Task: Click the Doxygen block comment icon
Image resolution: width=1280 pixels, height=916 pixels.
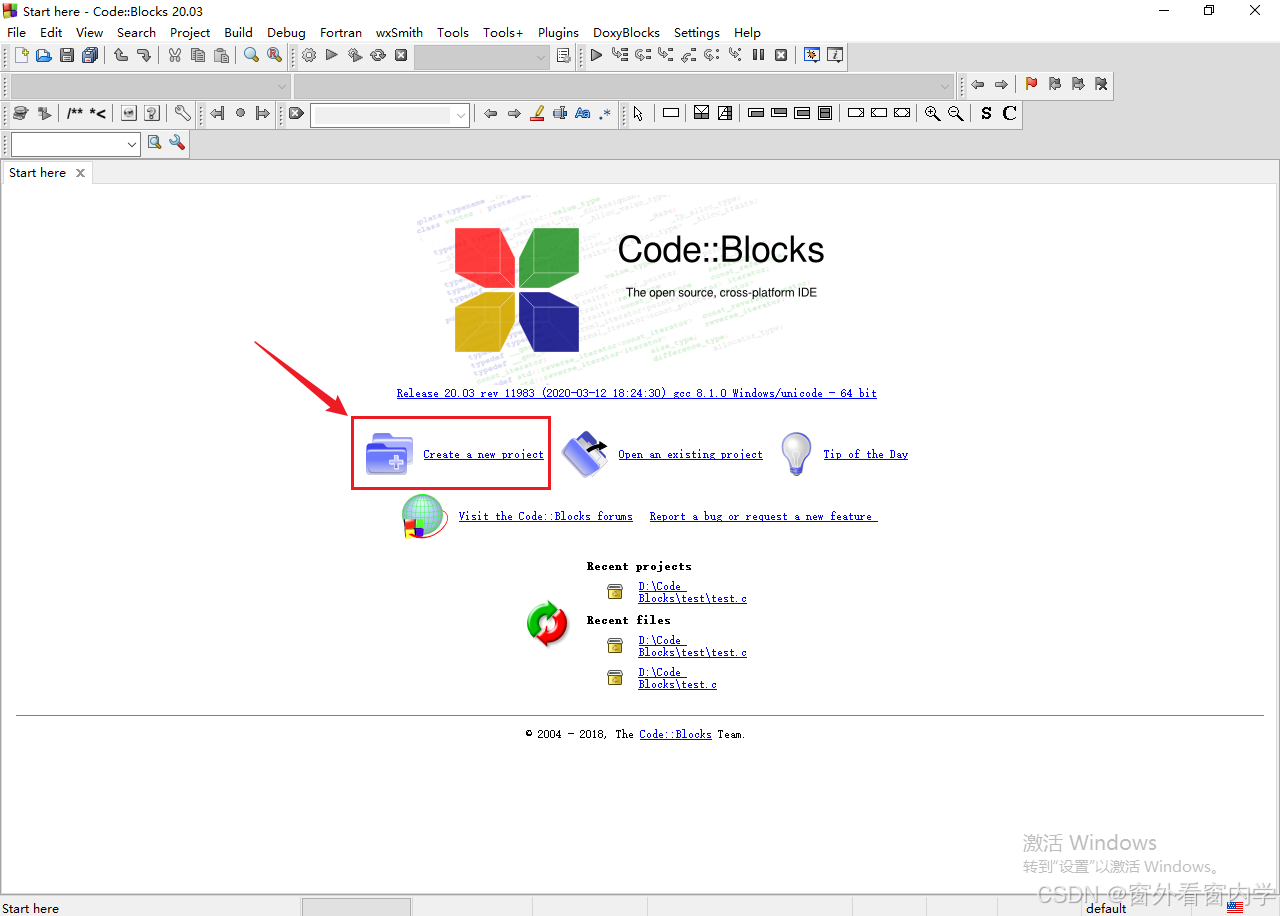Action: pyautogui.click(x=75, y=114)
